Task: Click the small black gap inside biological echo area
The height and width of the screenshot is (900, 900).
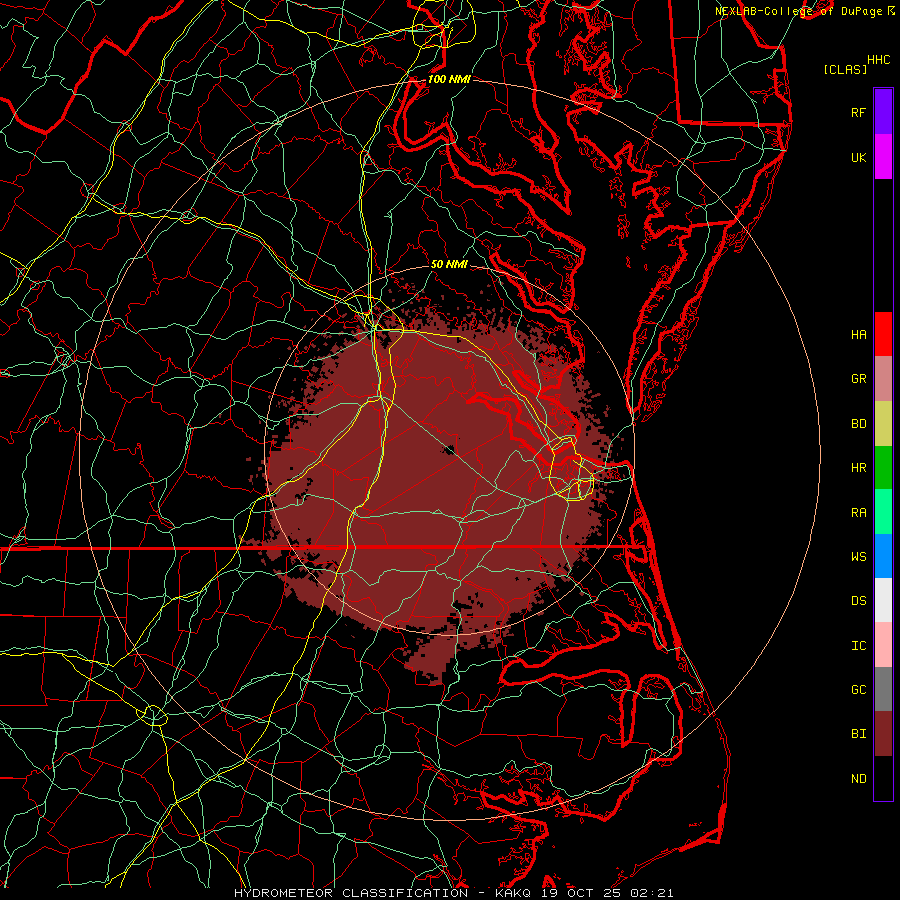Action: coord(449,449)
